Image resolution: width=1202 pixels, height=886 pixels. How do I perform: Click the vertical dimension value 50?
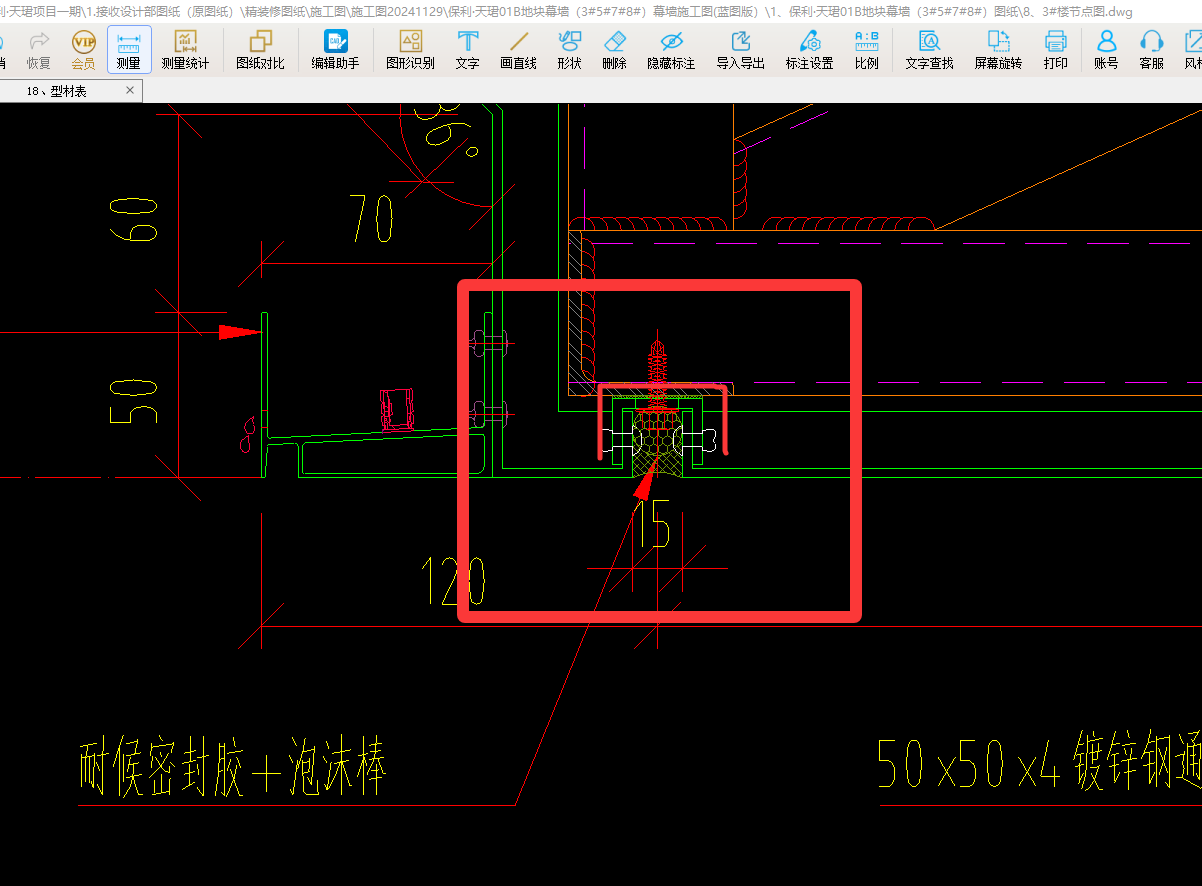pyautogui.click(x=134, y=402)
